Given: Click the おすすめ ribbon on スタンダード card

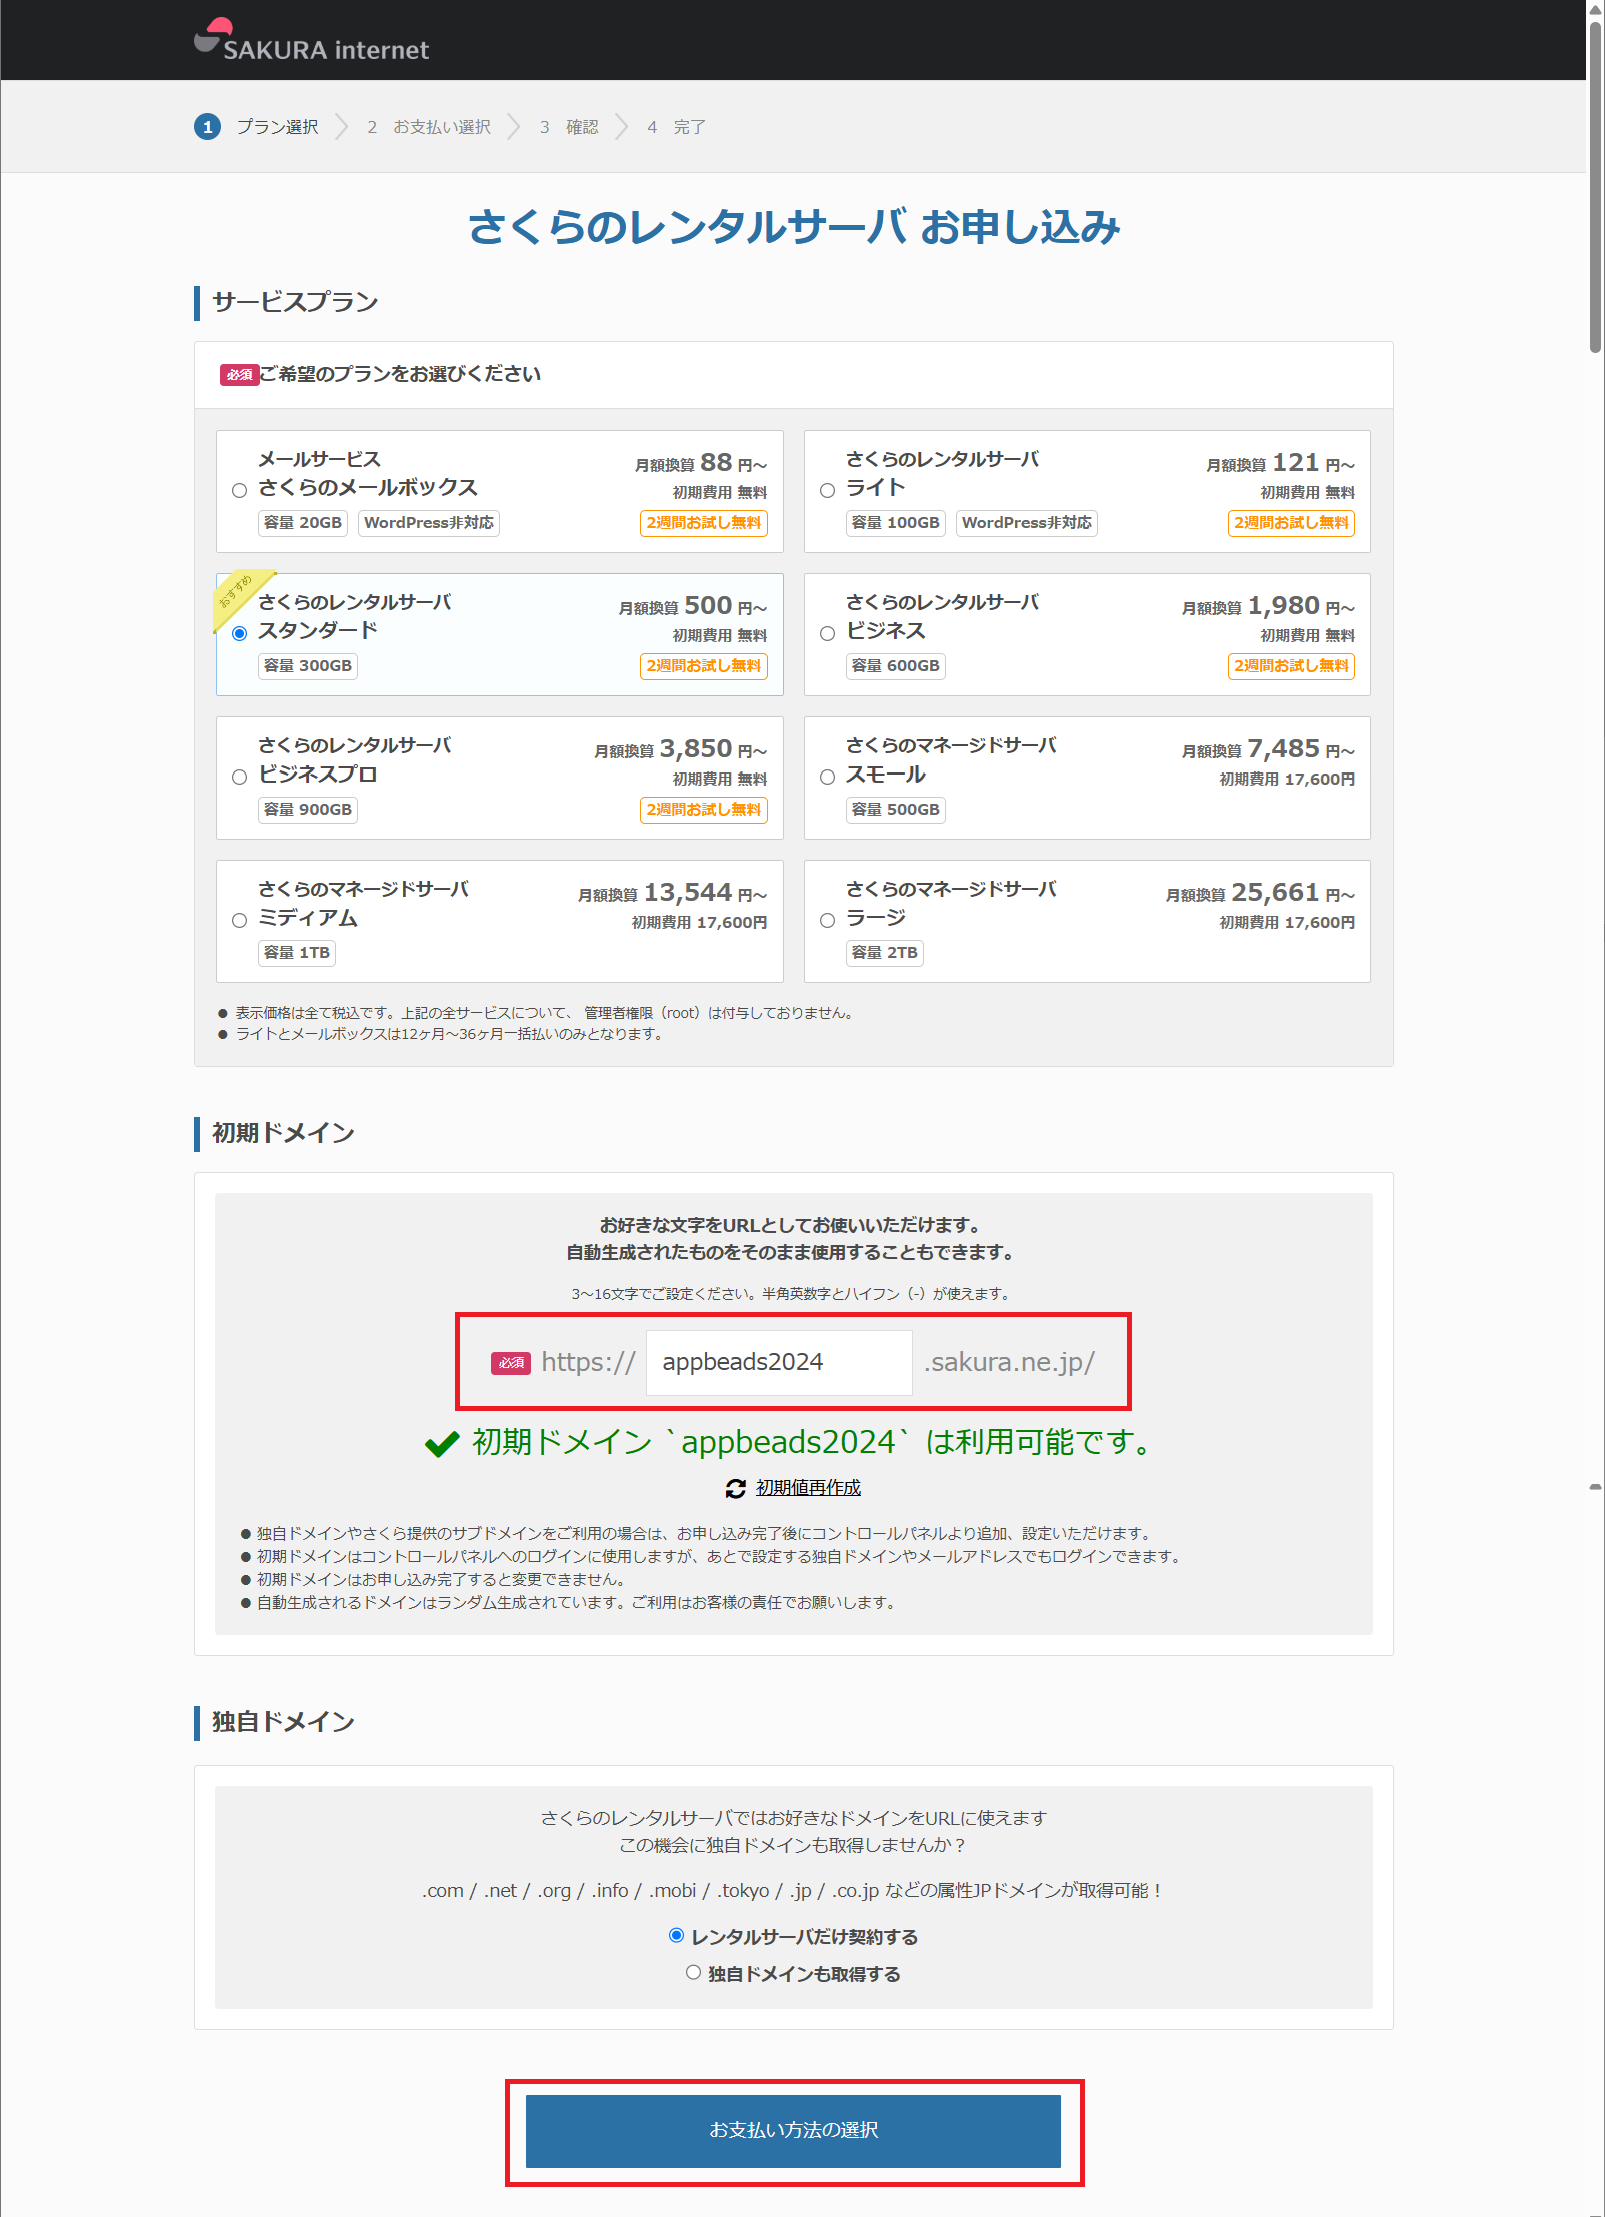Looking at the screenshot, I should 238,597.
